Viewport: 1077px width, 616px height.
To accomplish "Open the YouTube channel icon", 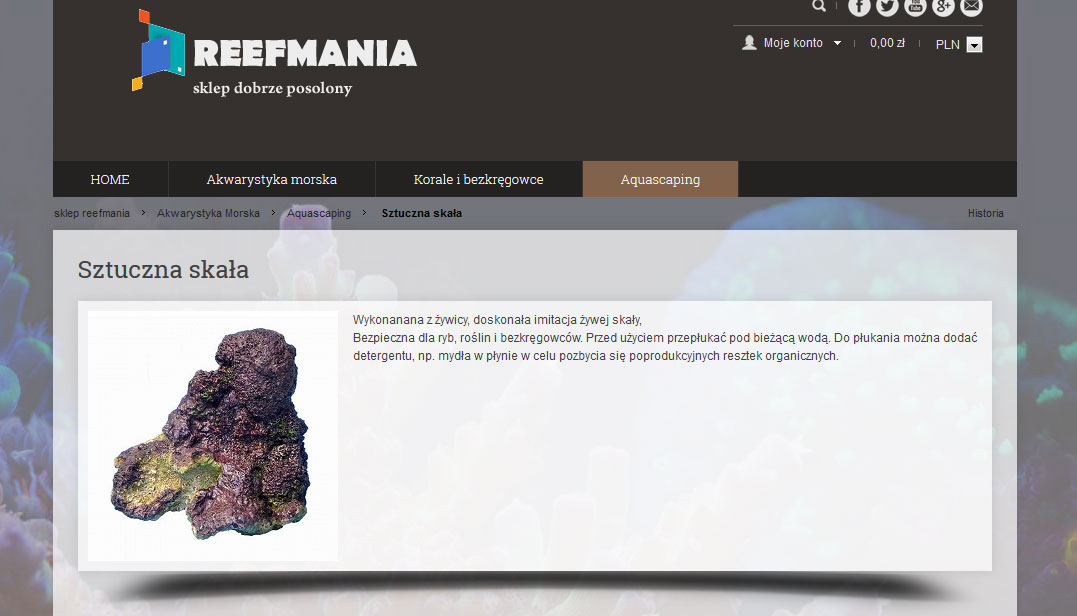I will pyautogui.click(x=915, y=6).
